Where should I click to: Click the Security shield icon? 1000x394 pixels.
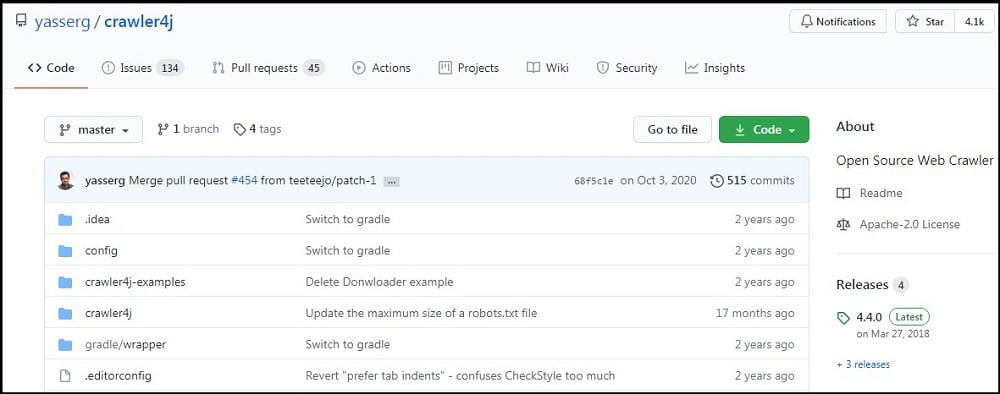(603, 68)
